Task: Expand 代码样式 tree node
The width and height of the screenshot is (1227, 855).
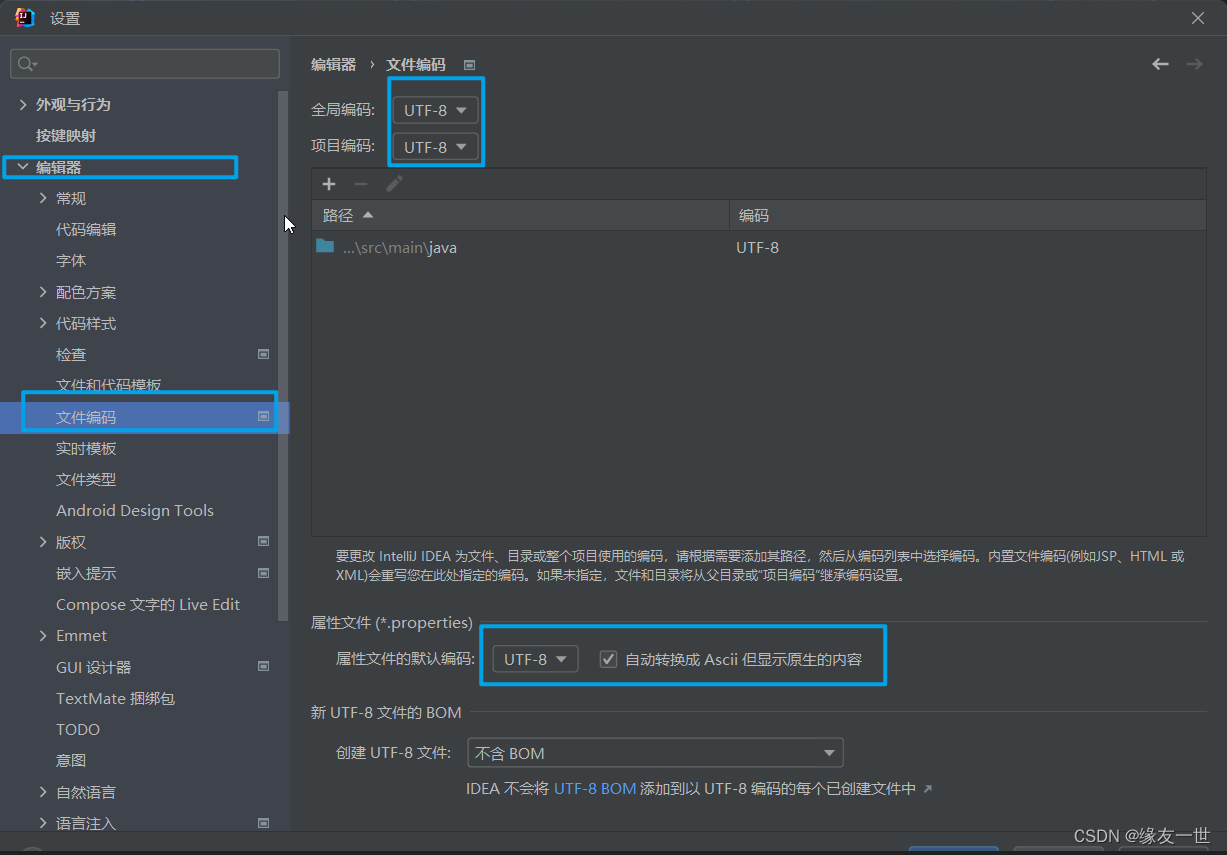Action: [x=43, y=323]
